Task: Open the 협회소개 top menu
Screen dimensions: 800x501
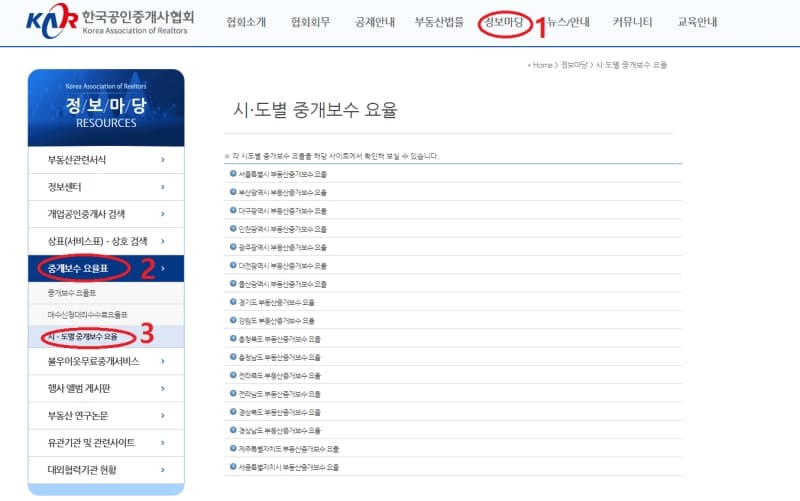Action: pyautogui.click(x=246, y=22)
